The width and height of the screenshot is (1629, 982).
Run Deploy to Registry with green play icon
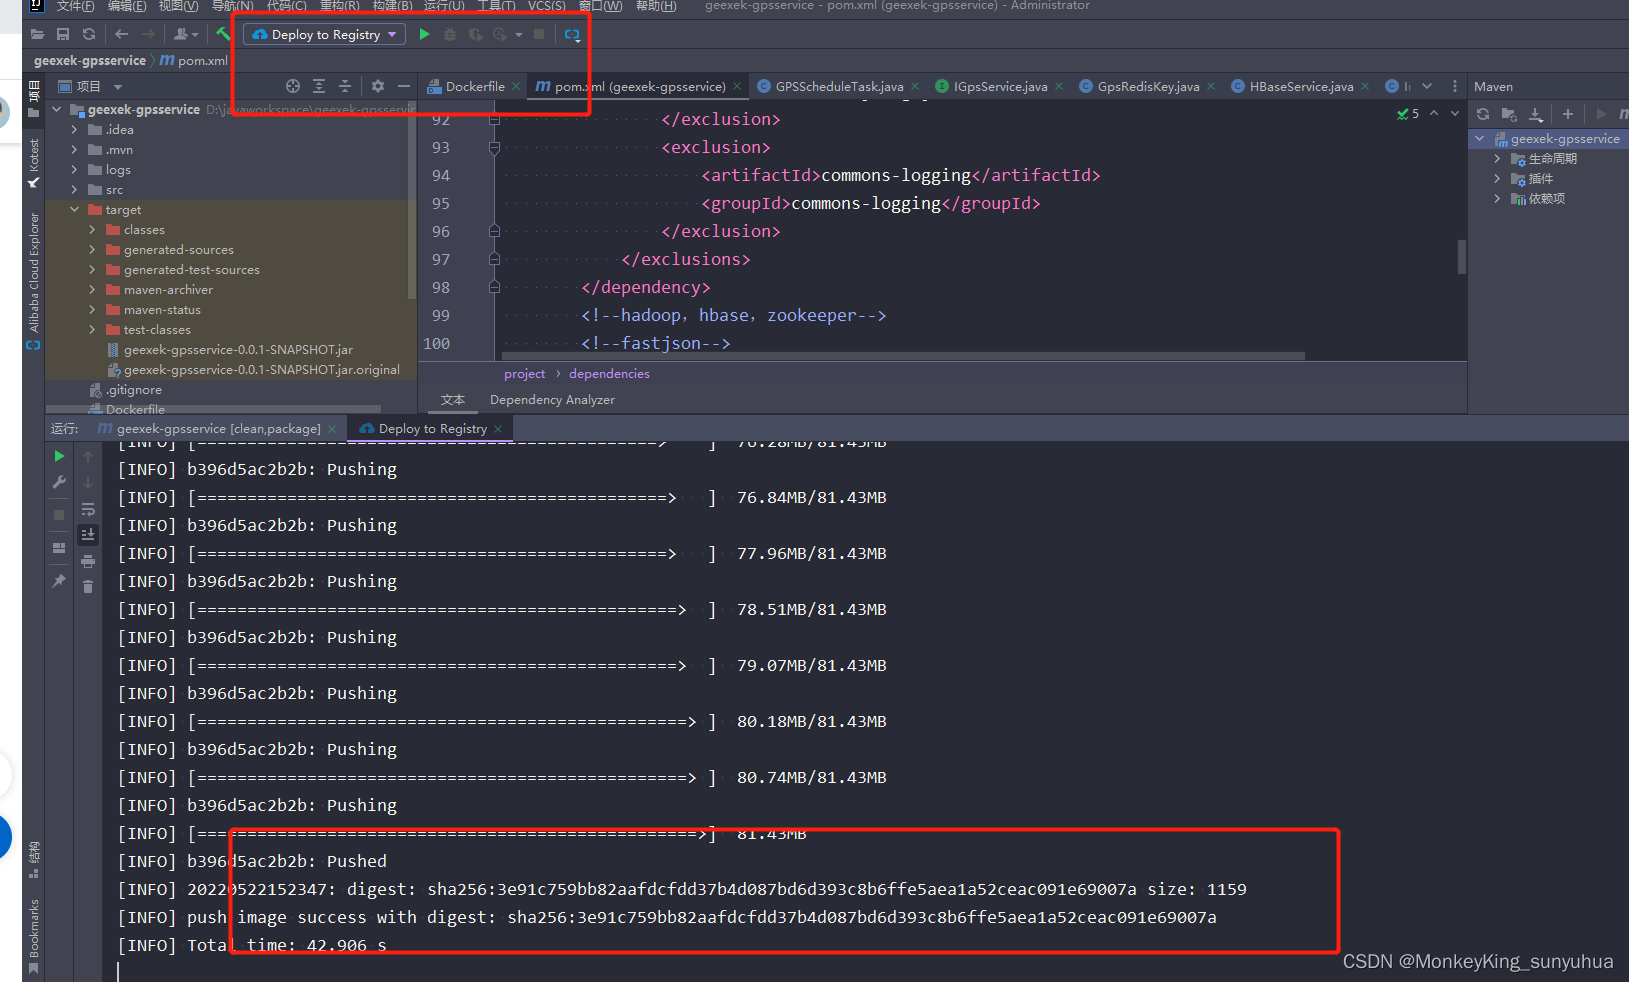pos(424,34)
